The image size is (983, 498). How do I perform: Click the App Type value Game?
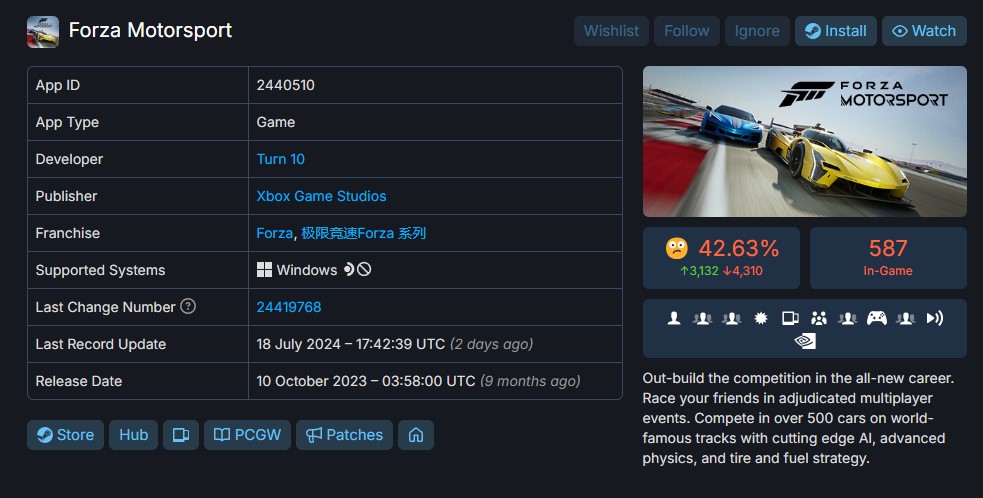[x=275, y=122]
